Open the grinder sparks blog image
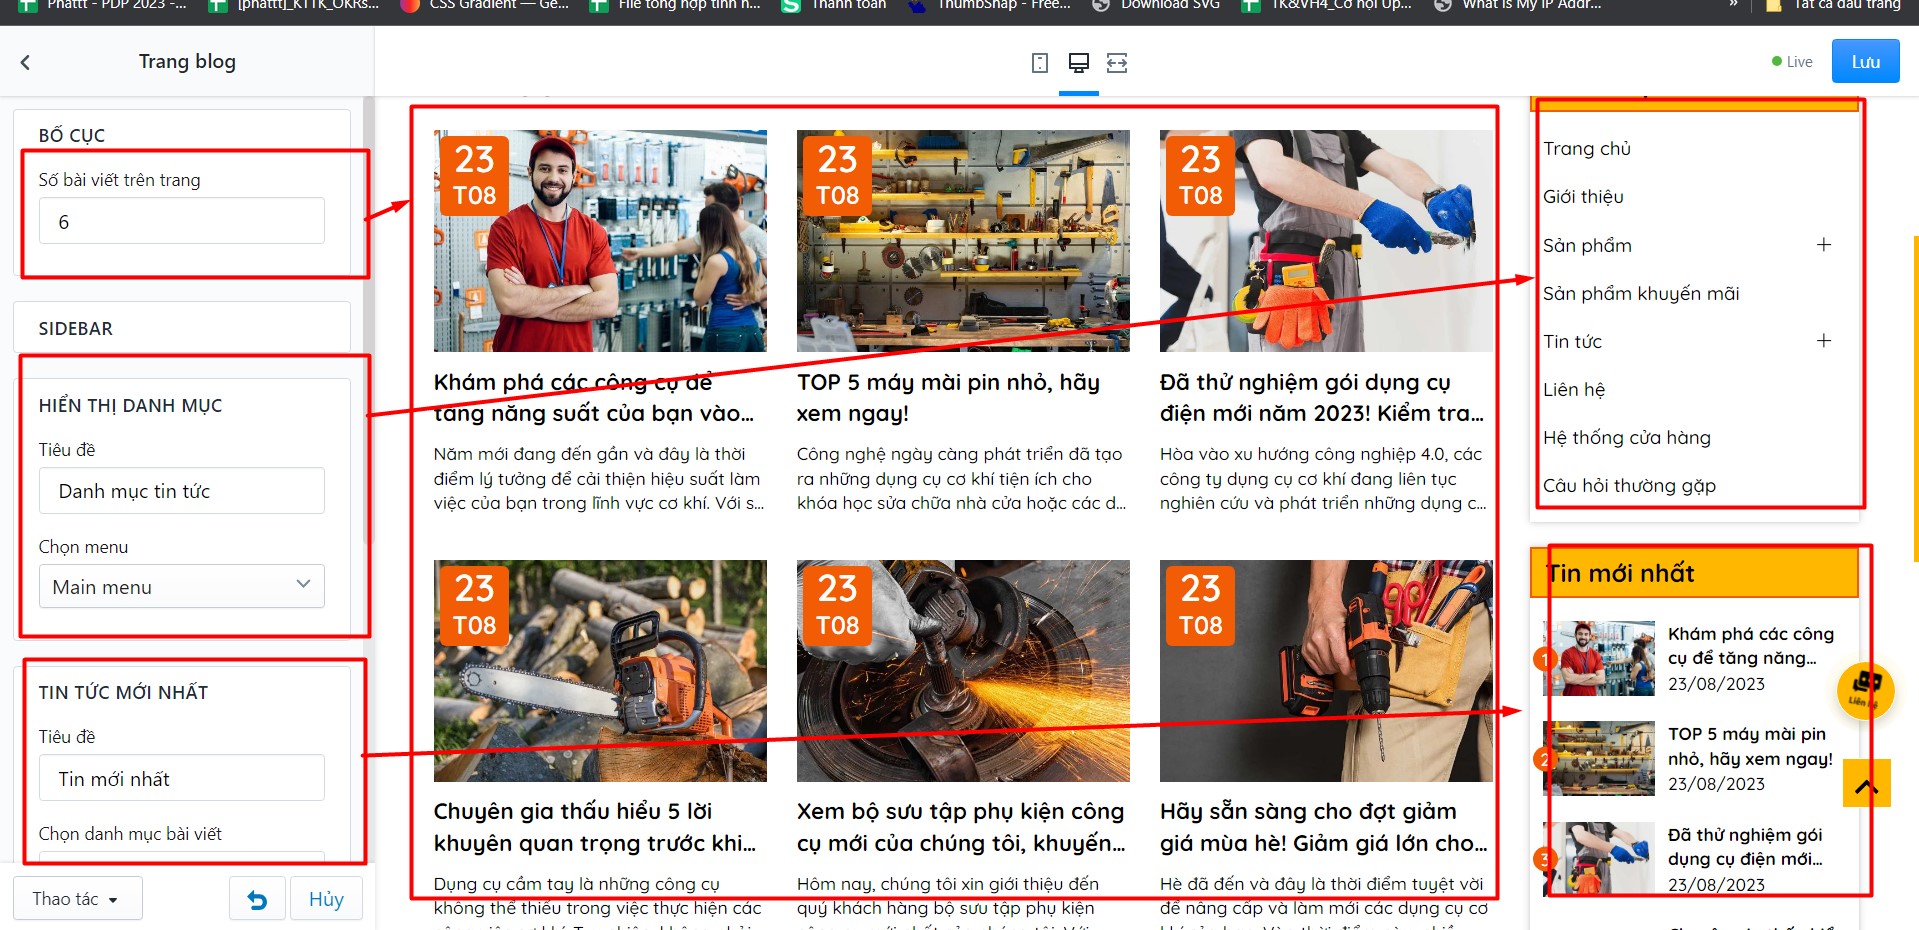 [963, 671]
